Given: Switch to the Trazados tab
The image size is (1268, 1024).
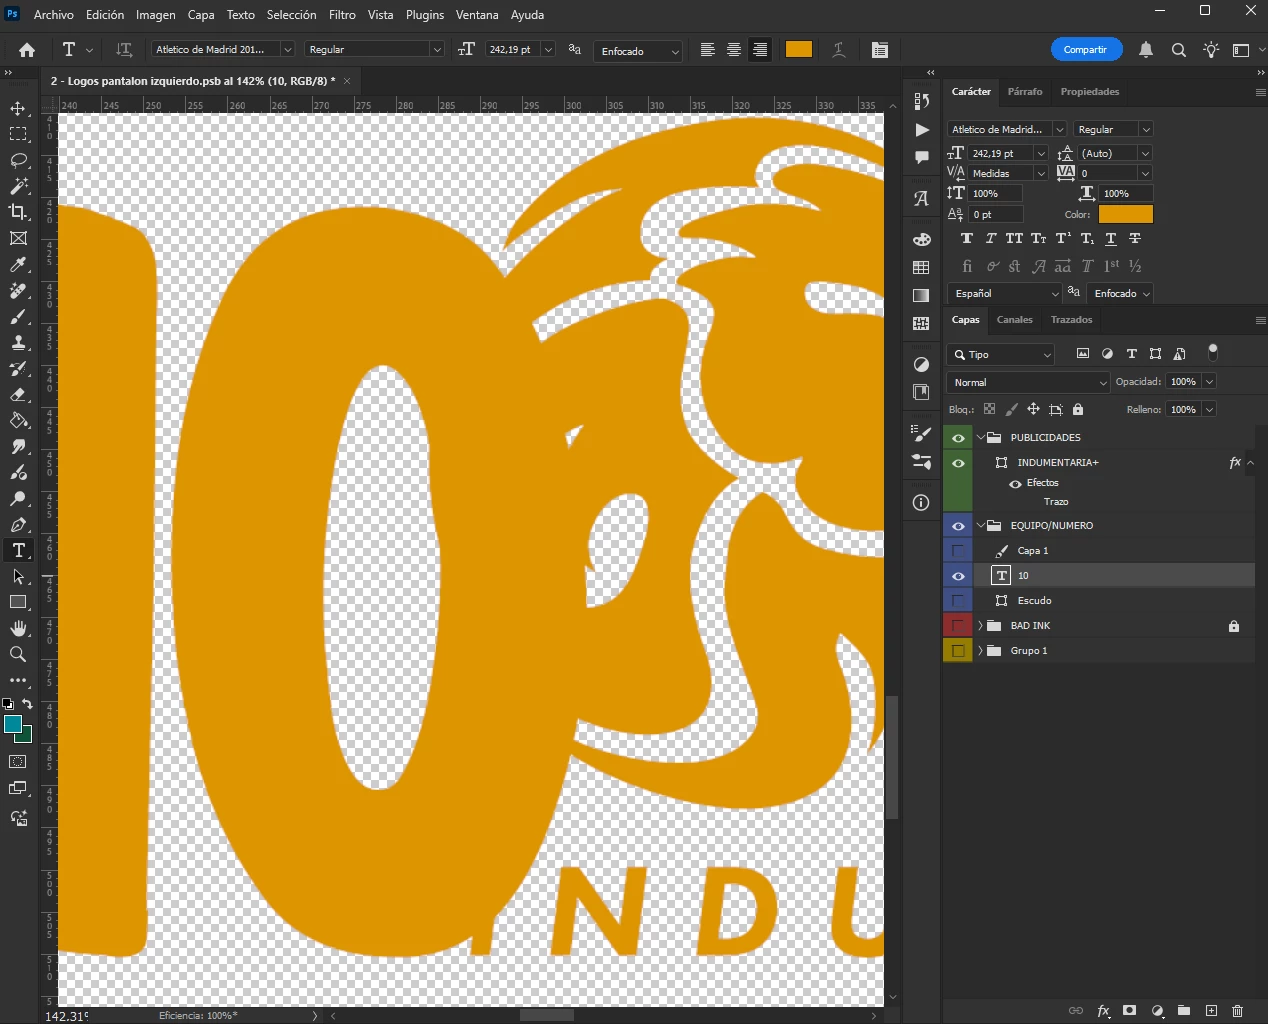Looking at the screenshot, I should point(1071,320).
